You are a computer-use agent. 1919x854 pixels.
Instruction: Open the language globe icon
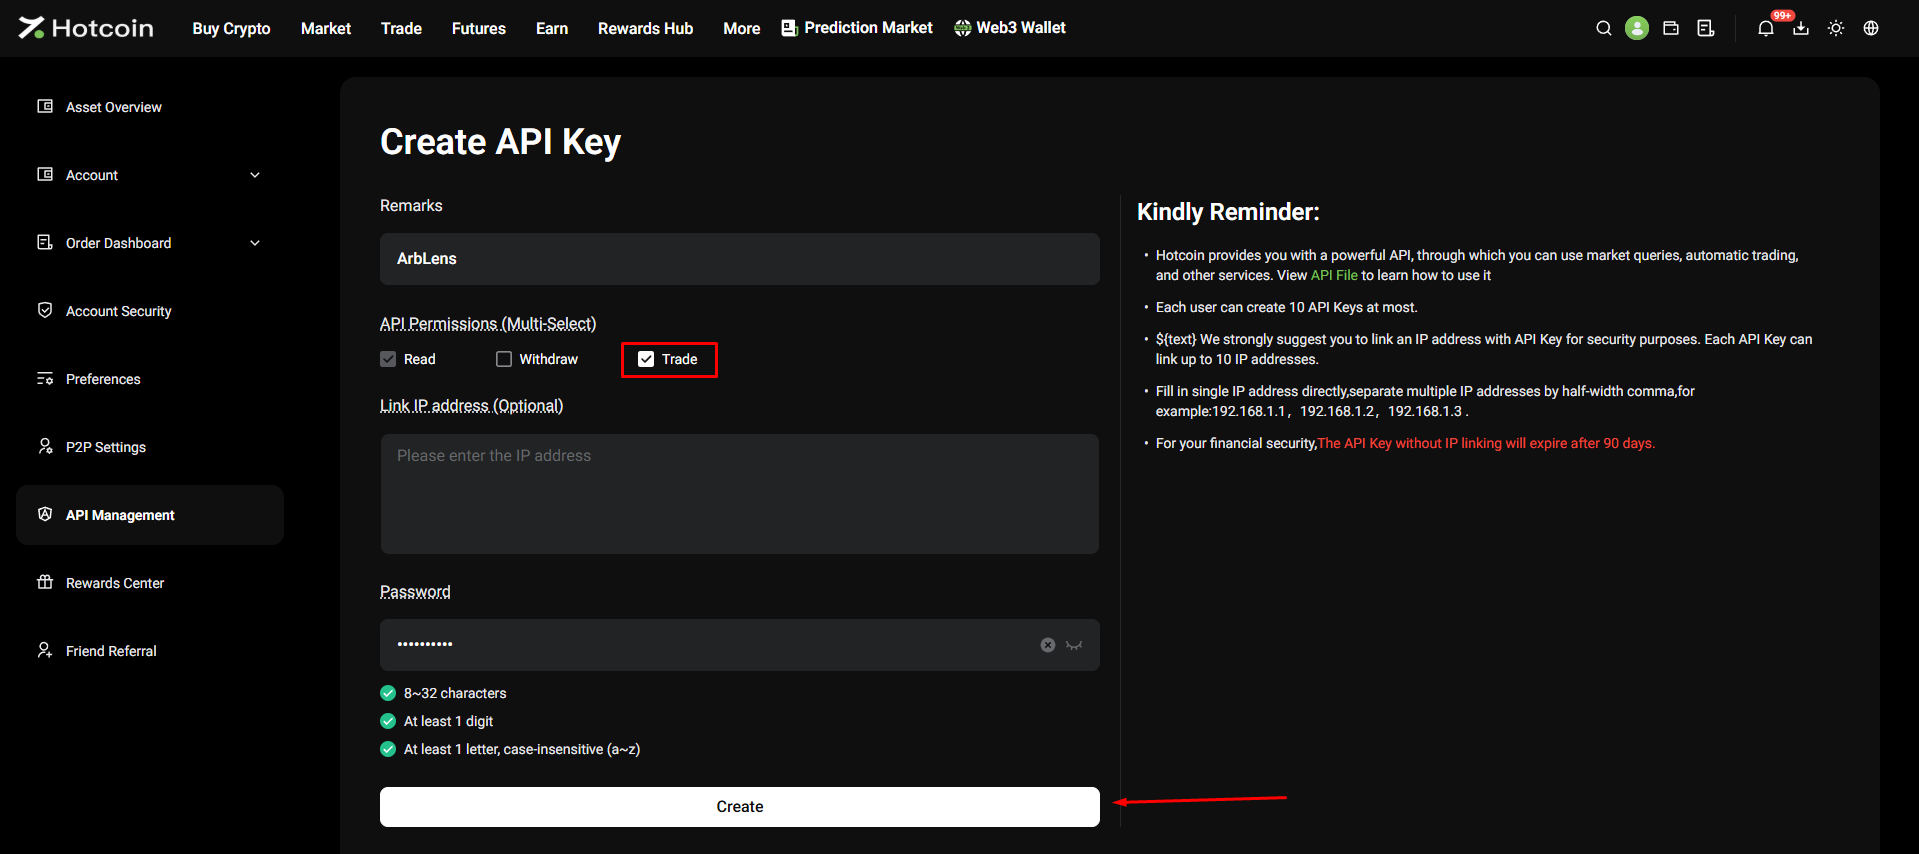[x=1871, y=28]
